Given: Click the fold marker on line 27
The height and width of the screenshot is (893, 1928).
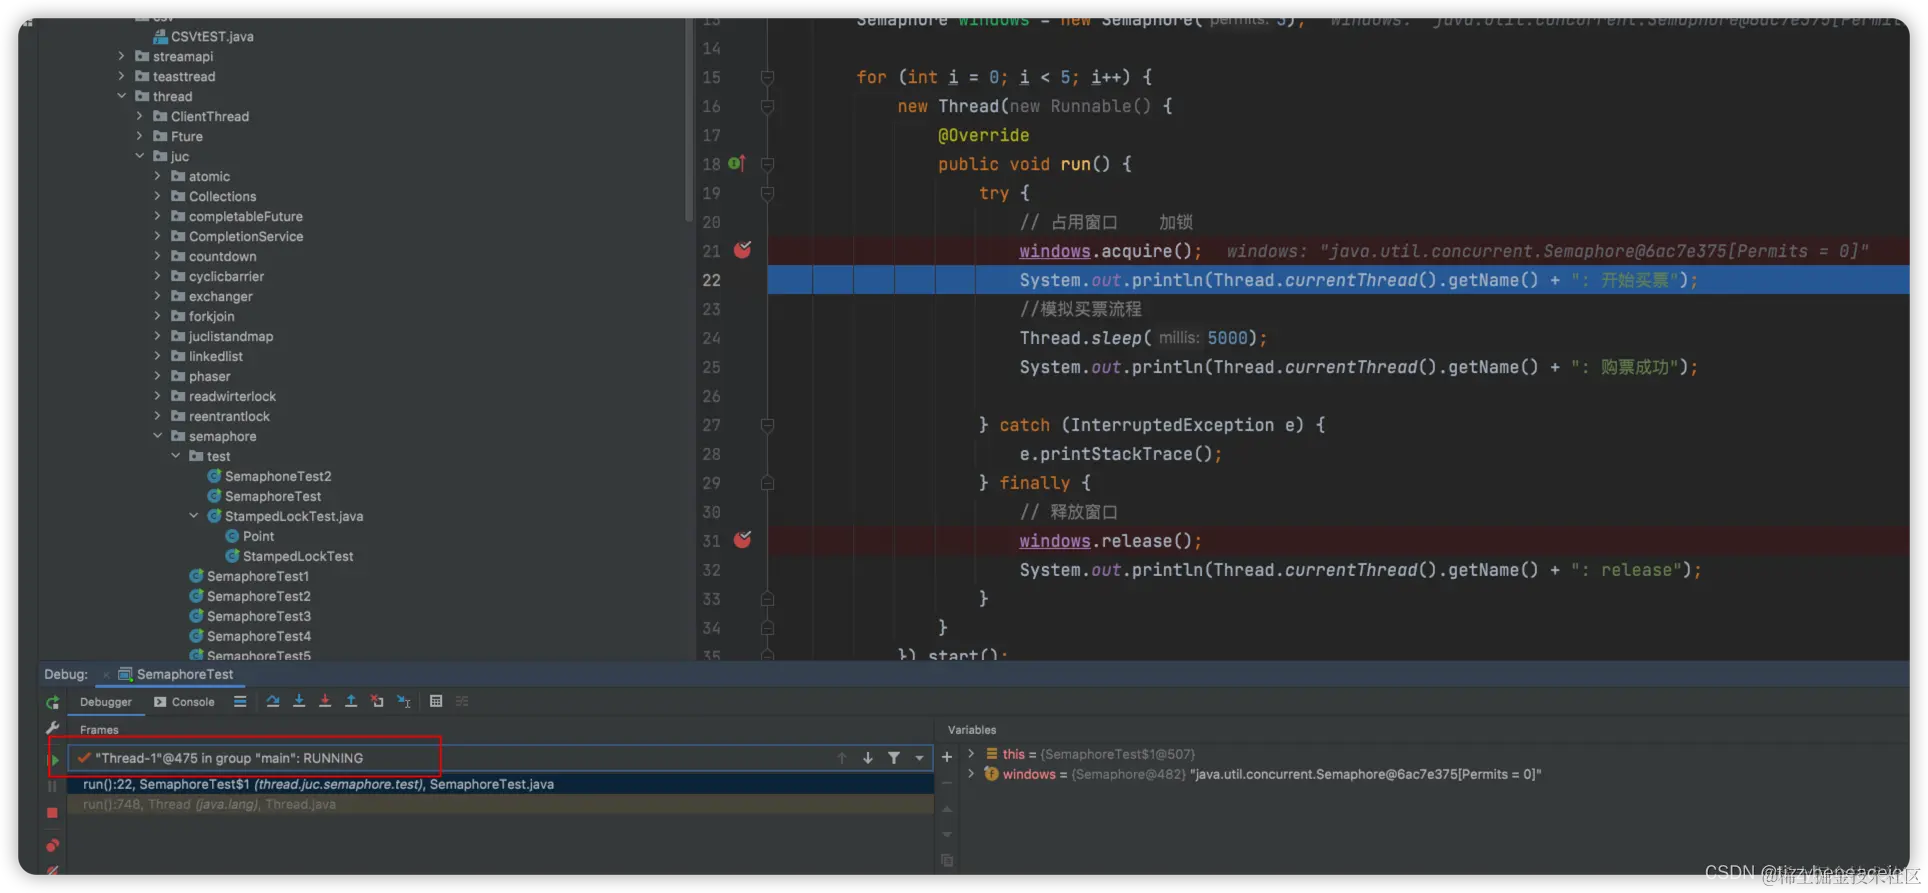Looking at the screenshot, I should (x=767, y=425).
